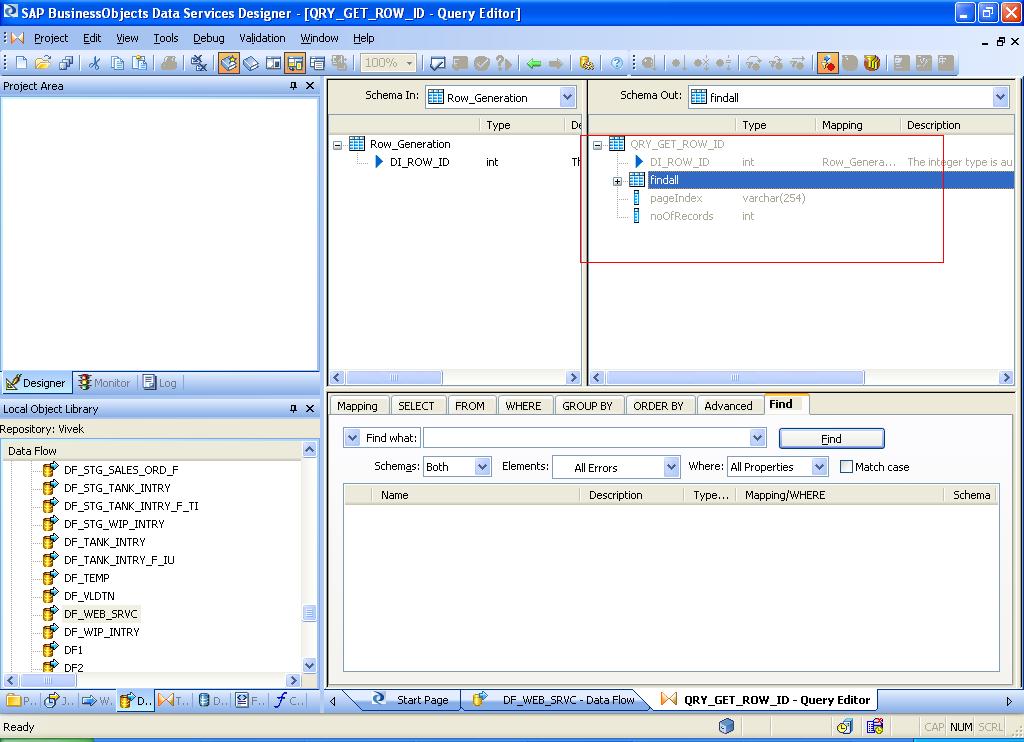Toggle the Local Object Library toolbar icon
This screenshot has width=1024, height=742.
(229, 63)
